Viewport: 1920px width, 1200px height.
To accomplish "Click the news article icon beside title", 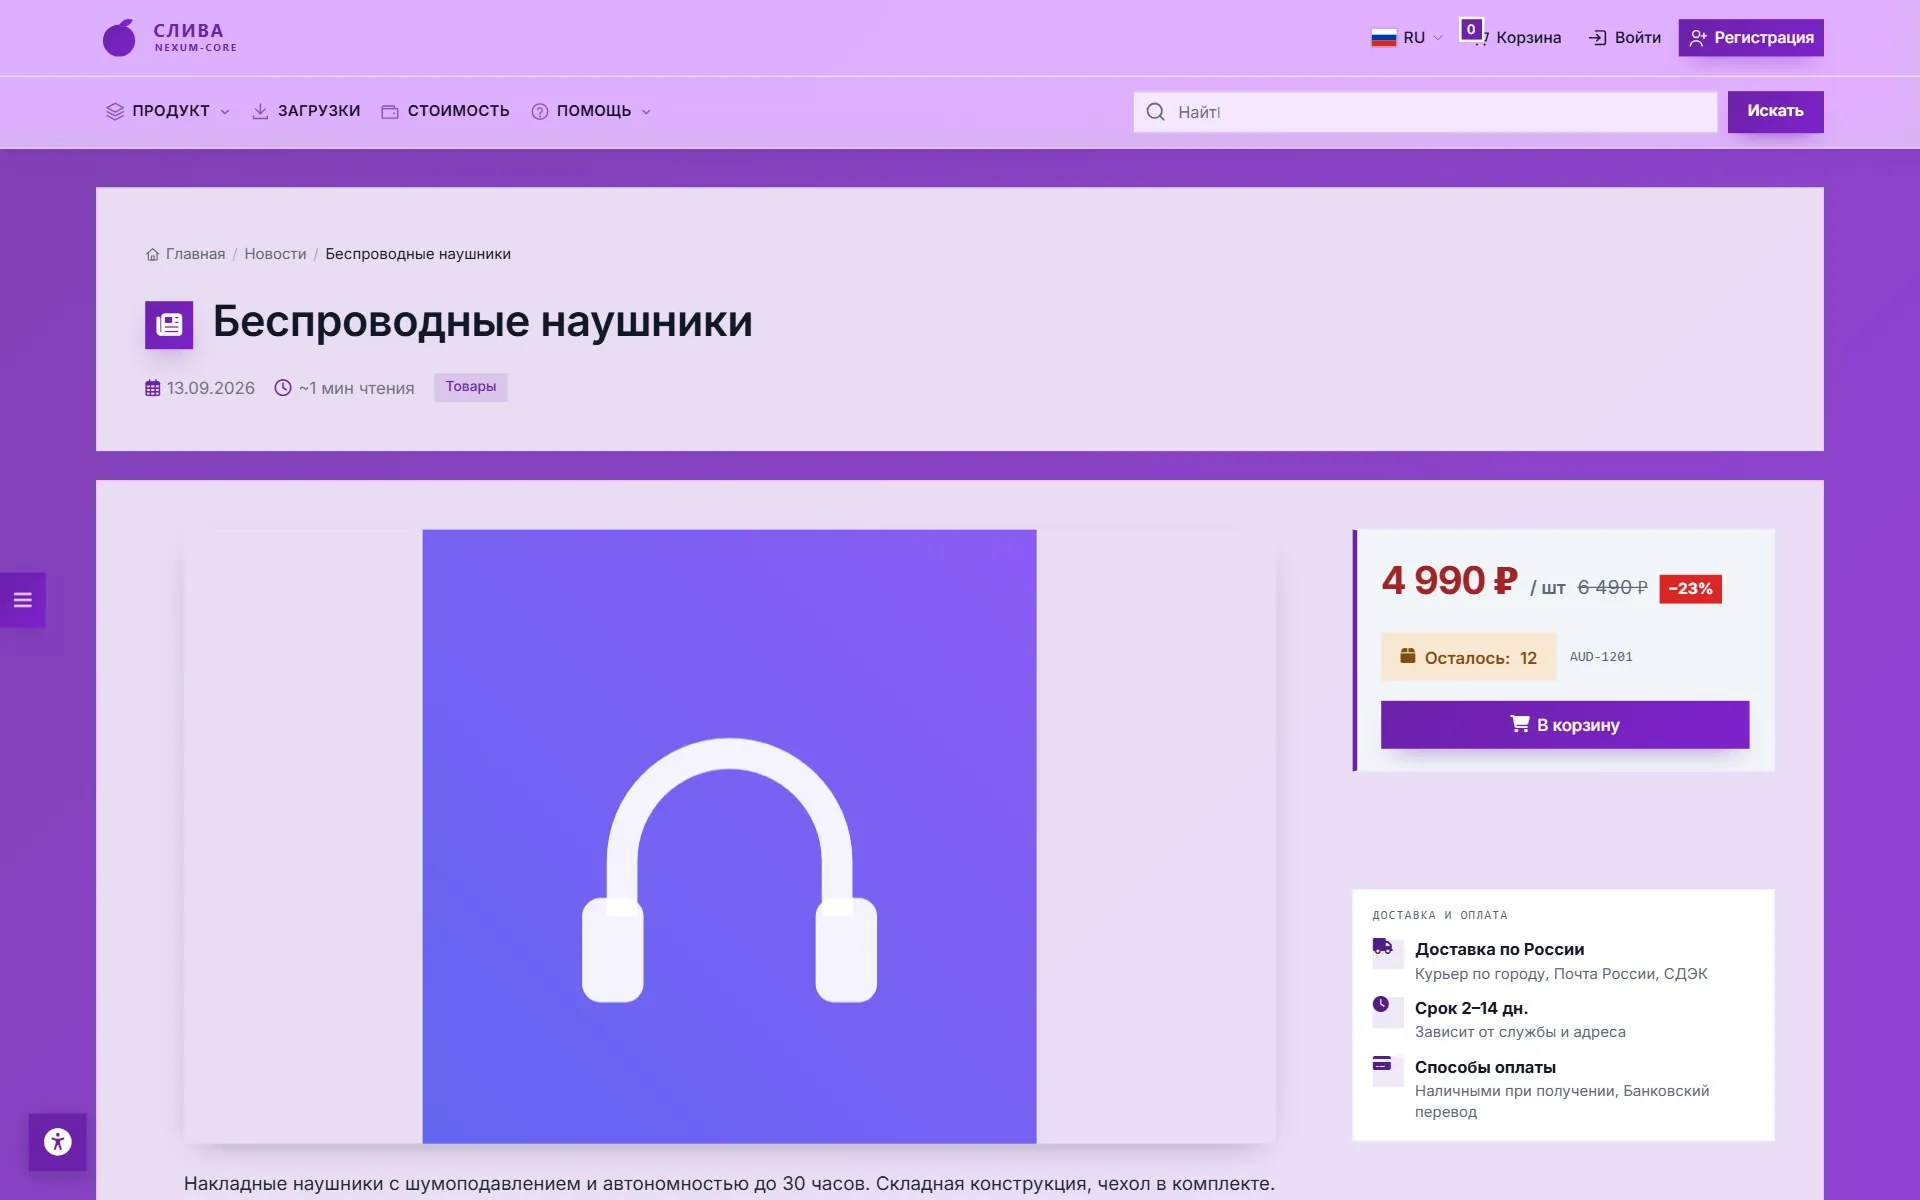I will coord(169,325).
